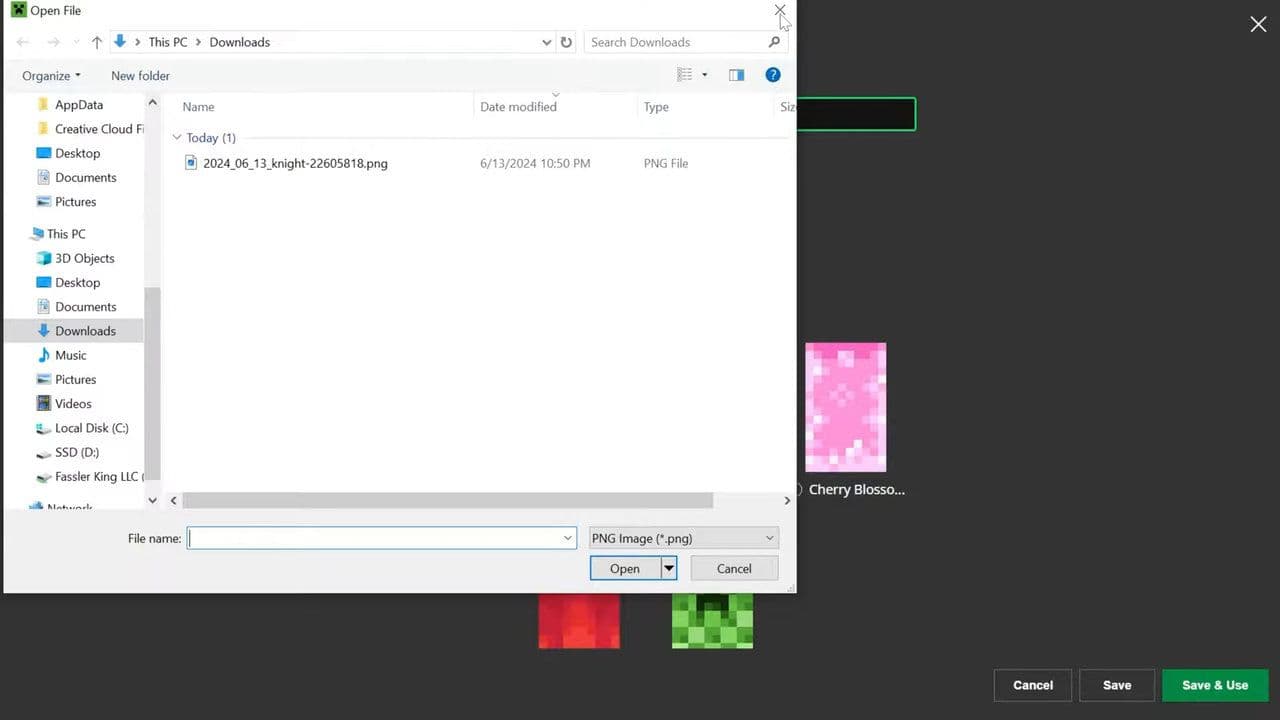Click Cancel in the Open File dialog
1280x720 pixels.
(x=734, y=569)
